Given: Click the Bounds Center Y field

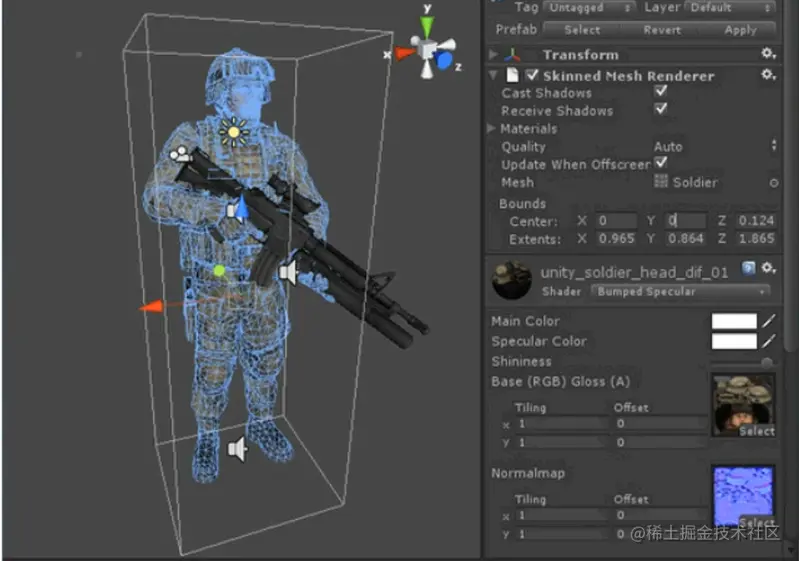Looking at the screenshot, I should coord(685,221).
